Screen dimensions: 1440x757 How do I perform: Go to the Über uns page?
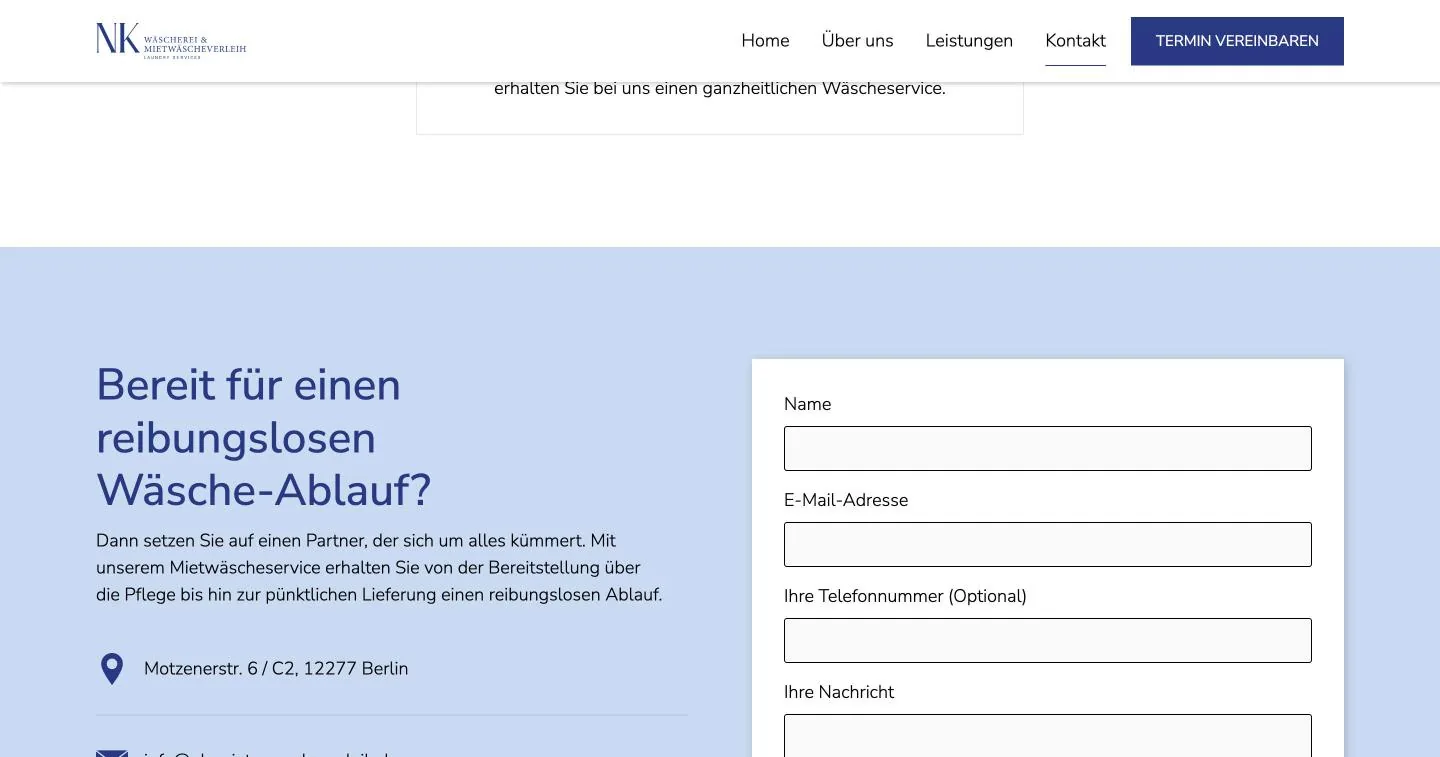click(x=857, y=41)
